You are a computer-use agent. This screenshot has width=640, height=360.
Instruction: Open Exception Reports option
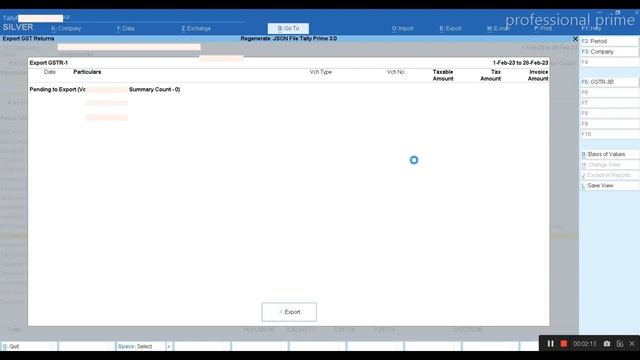click(609, 175)
